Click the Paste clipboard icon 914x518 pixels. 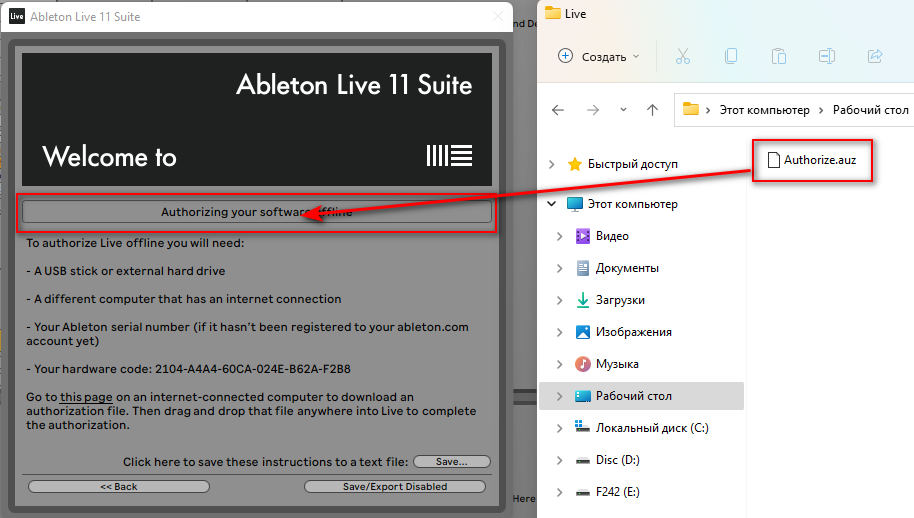pyautogui.click(x=779, y=57)
